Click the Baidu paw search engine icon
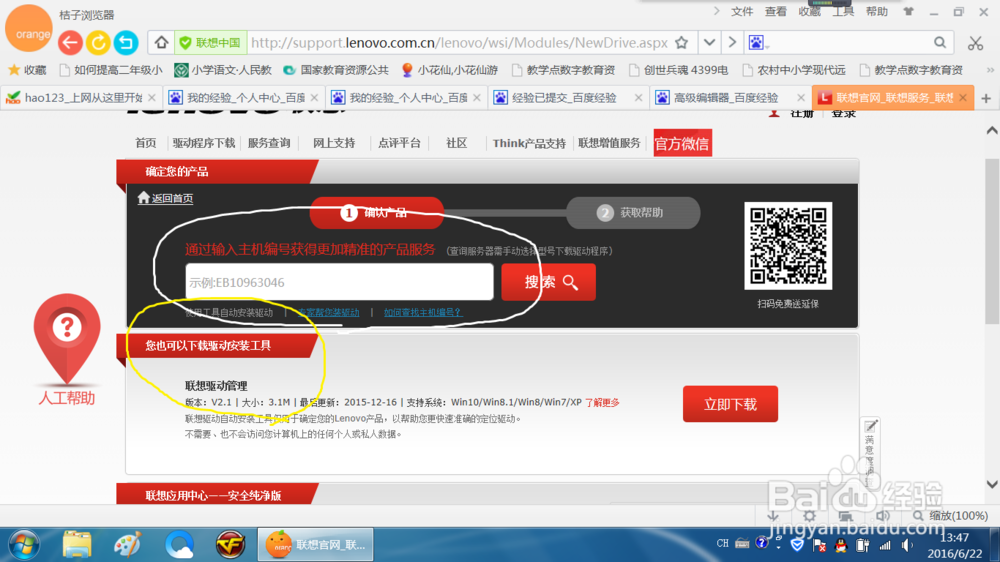1000x562 pixels. (x=756, y=43)
